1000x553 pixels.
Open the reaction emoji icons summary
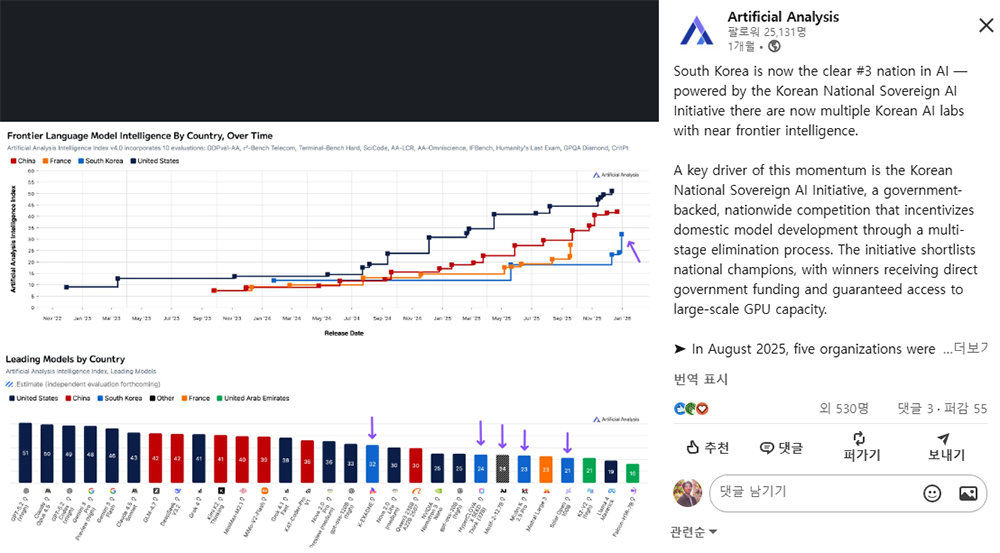tap(691, 409)
